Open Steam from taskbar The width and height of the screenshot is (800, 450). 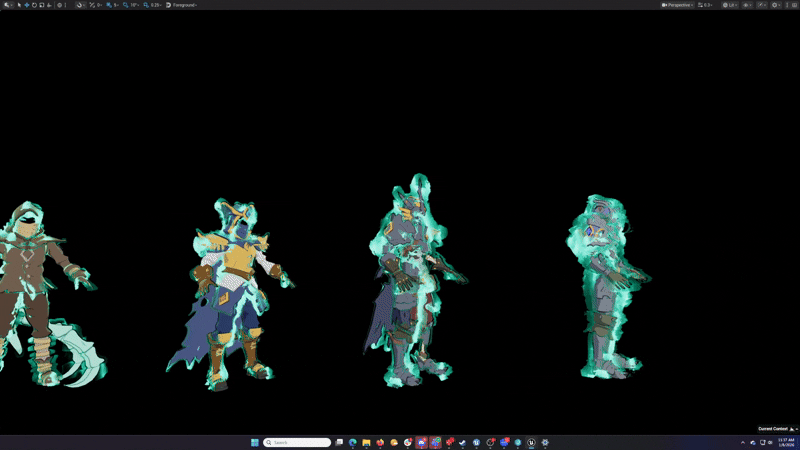(x=462, y=442)
